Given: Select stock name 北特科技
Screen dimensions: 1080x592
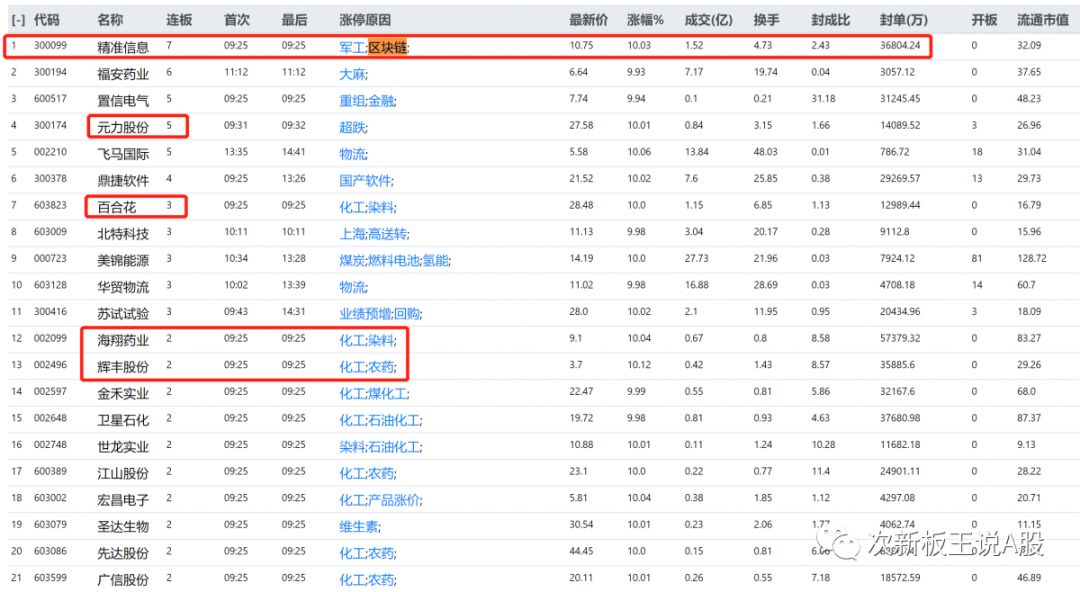Looking at the screenshot, I should pyautogui.click(x=123, y=234).
